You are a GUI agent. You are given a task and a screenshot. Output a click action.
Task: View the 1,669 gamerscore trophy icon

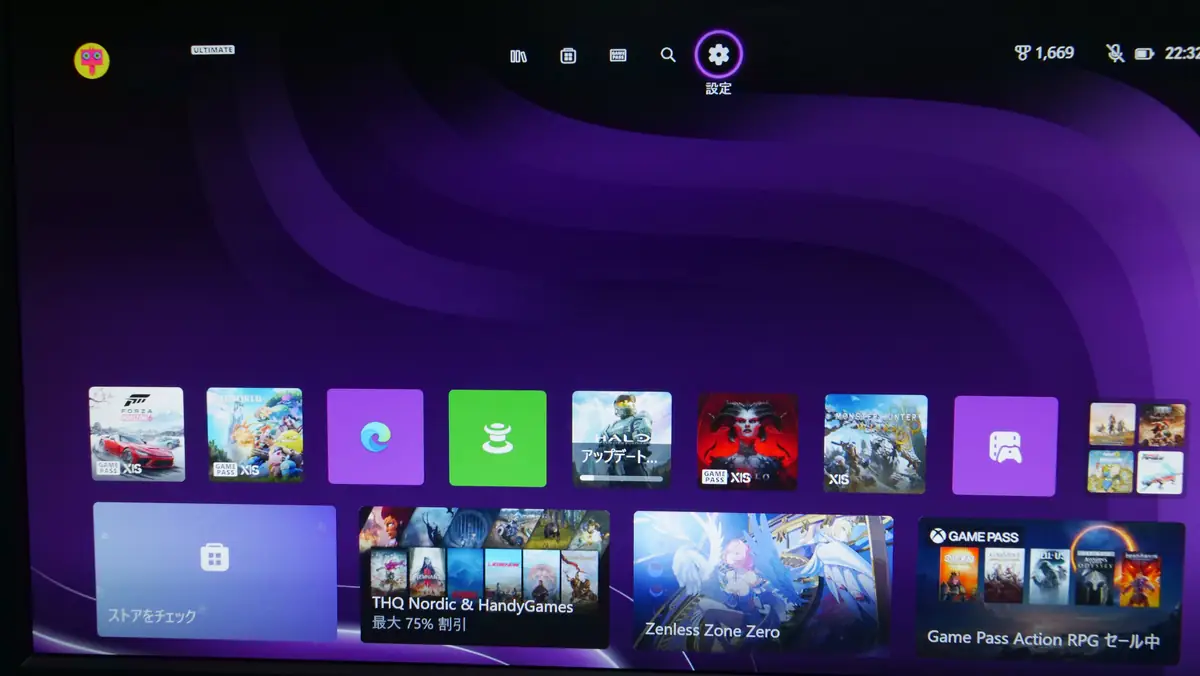(x=1022, y=53)
